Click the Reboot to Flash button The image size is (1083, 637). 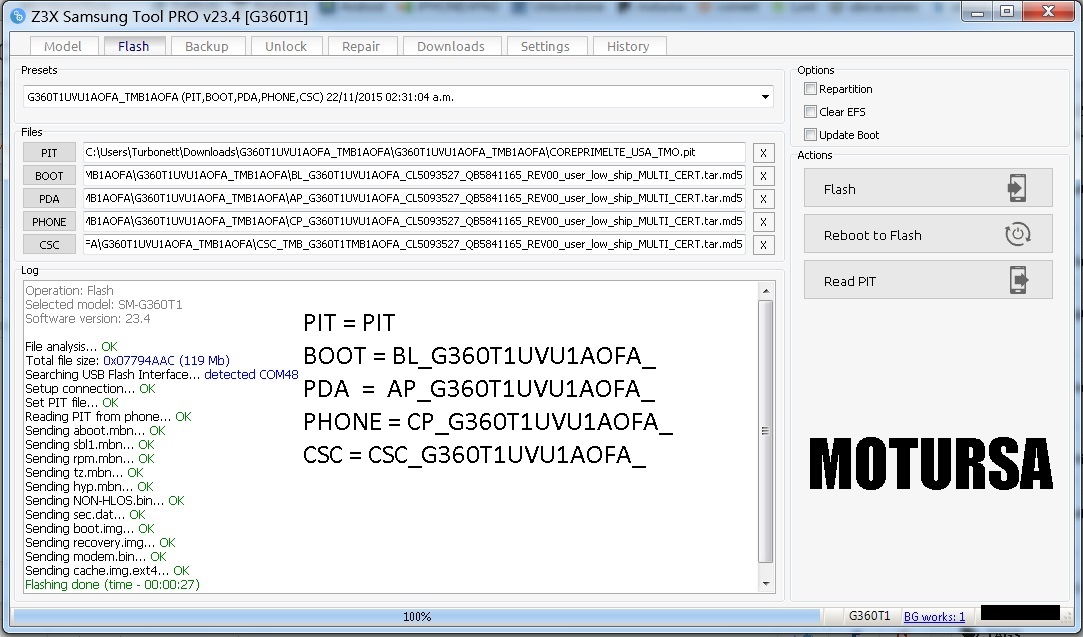point(928,234)
